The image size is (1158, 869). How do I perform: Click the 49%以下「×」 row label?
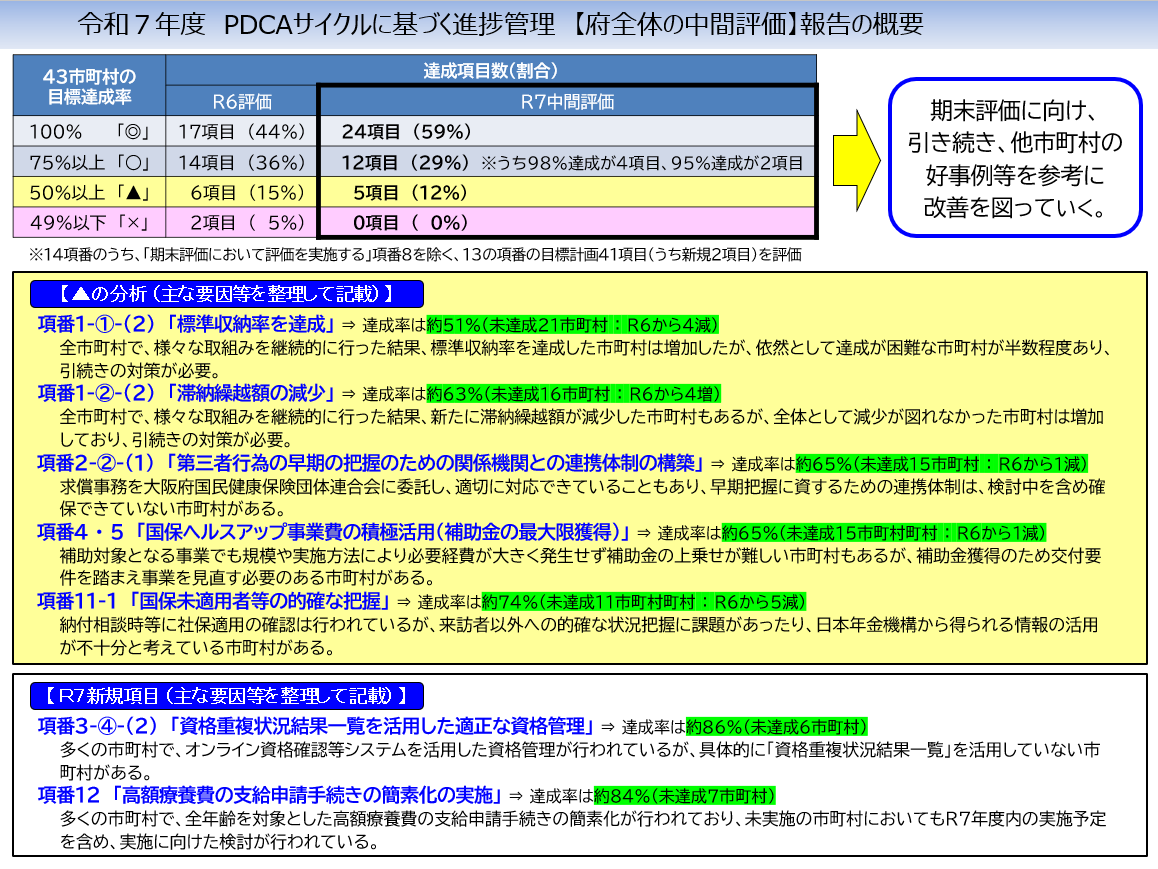point(89,222)
